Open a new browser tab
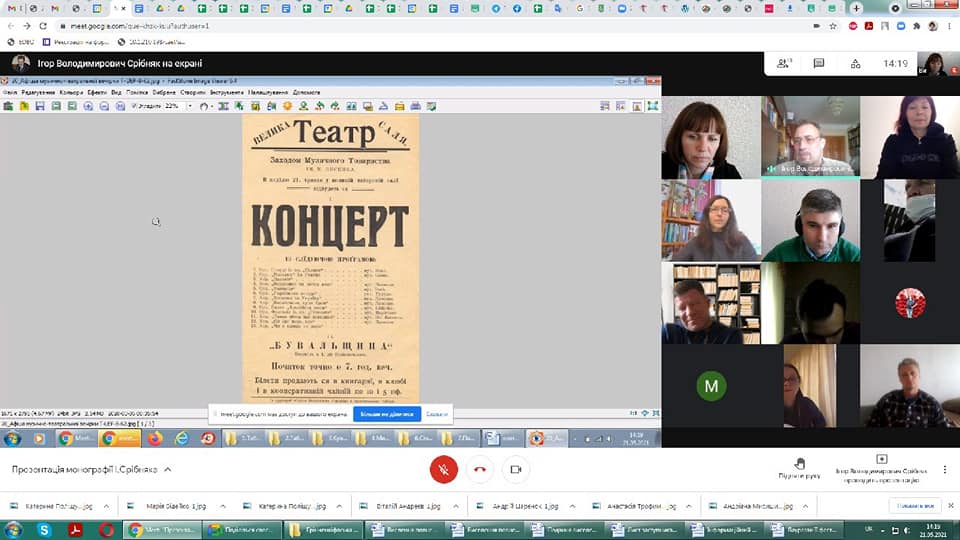 (x=856, y=8)
